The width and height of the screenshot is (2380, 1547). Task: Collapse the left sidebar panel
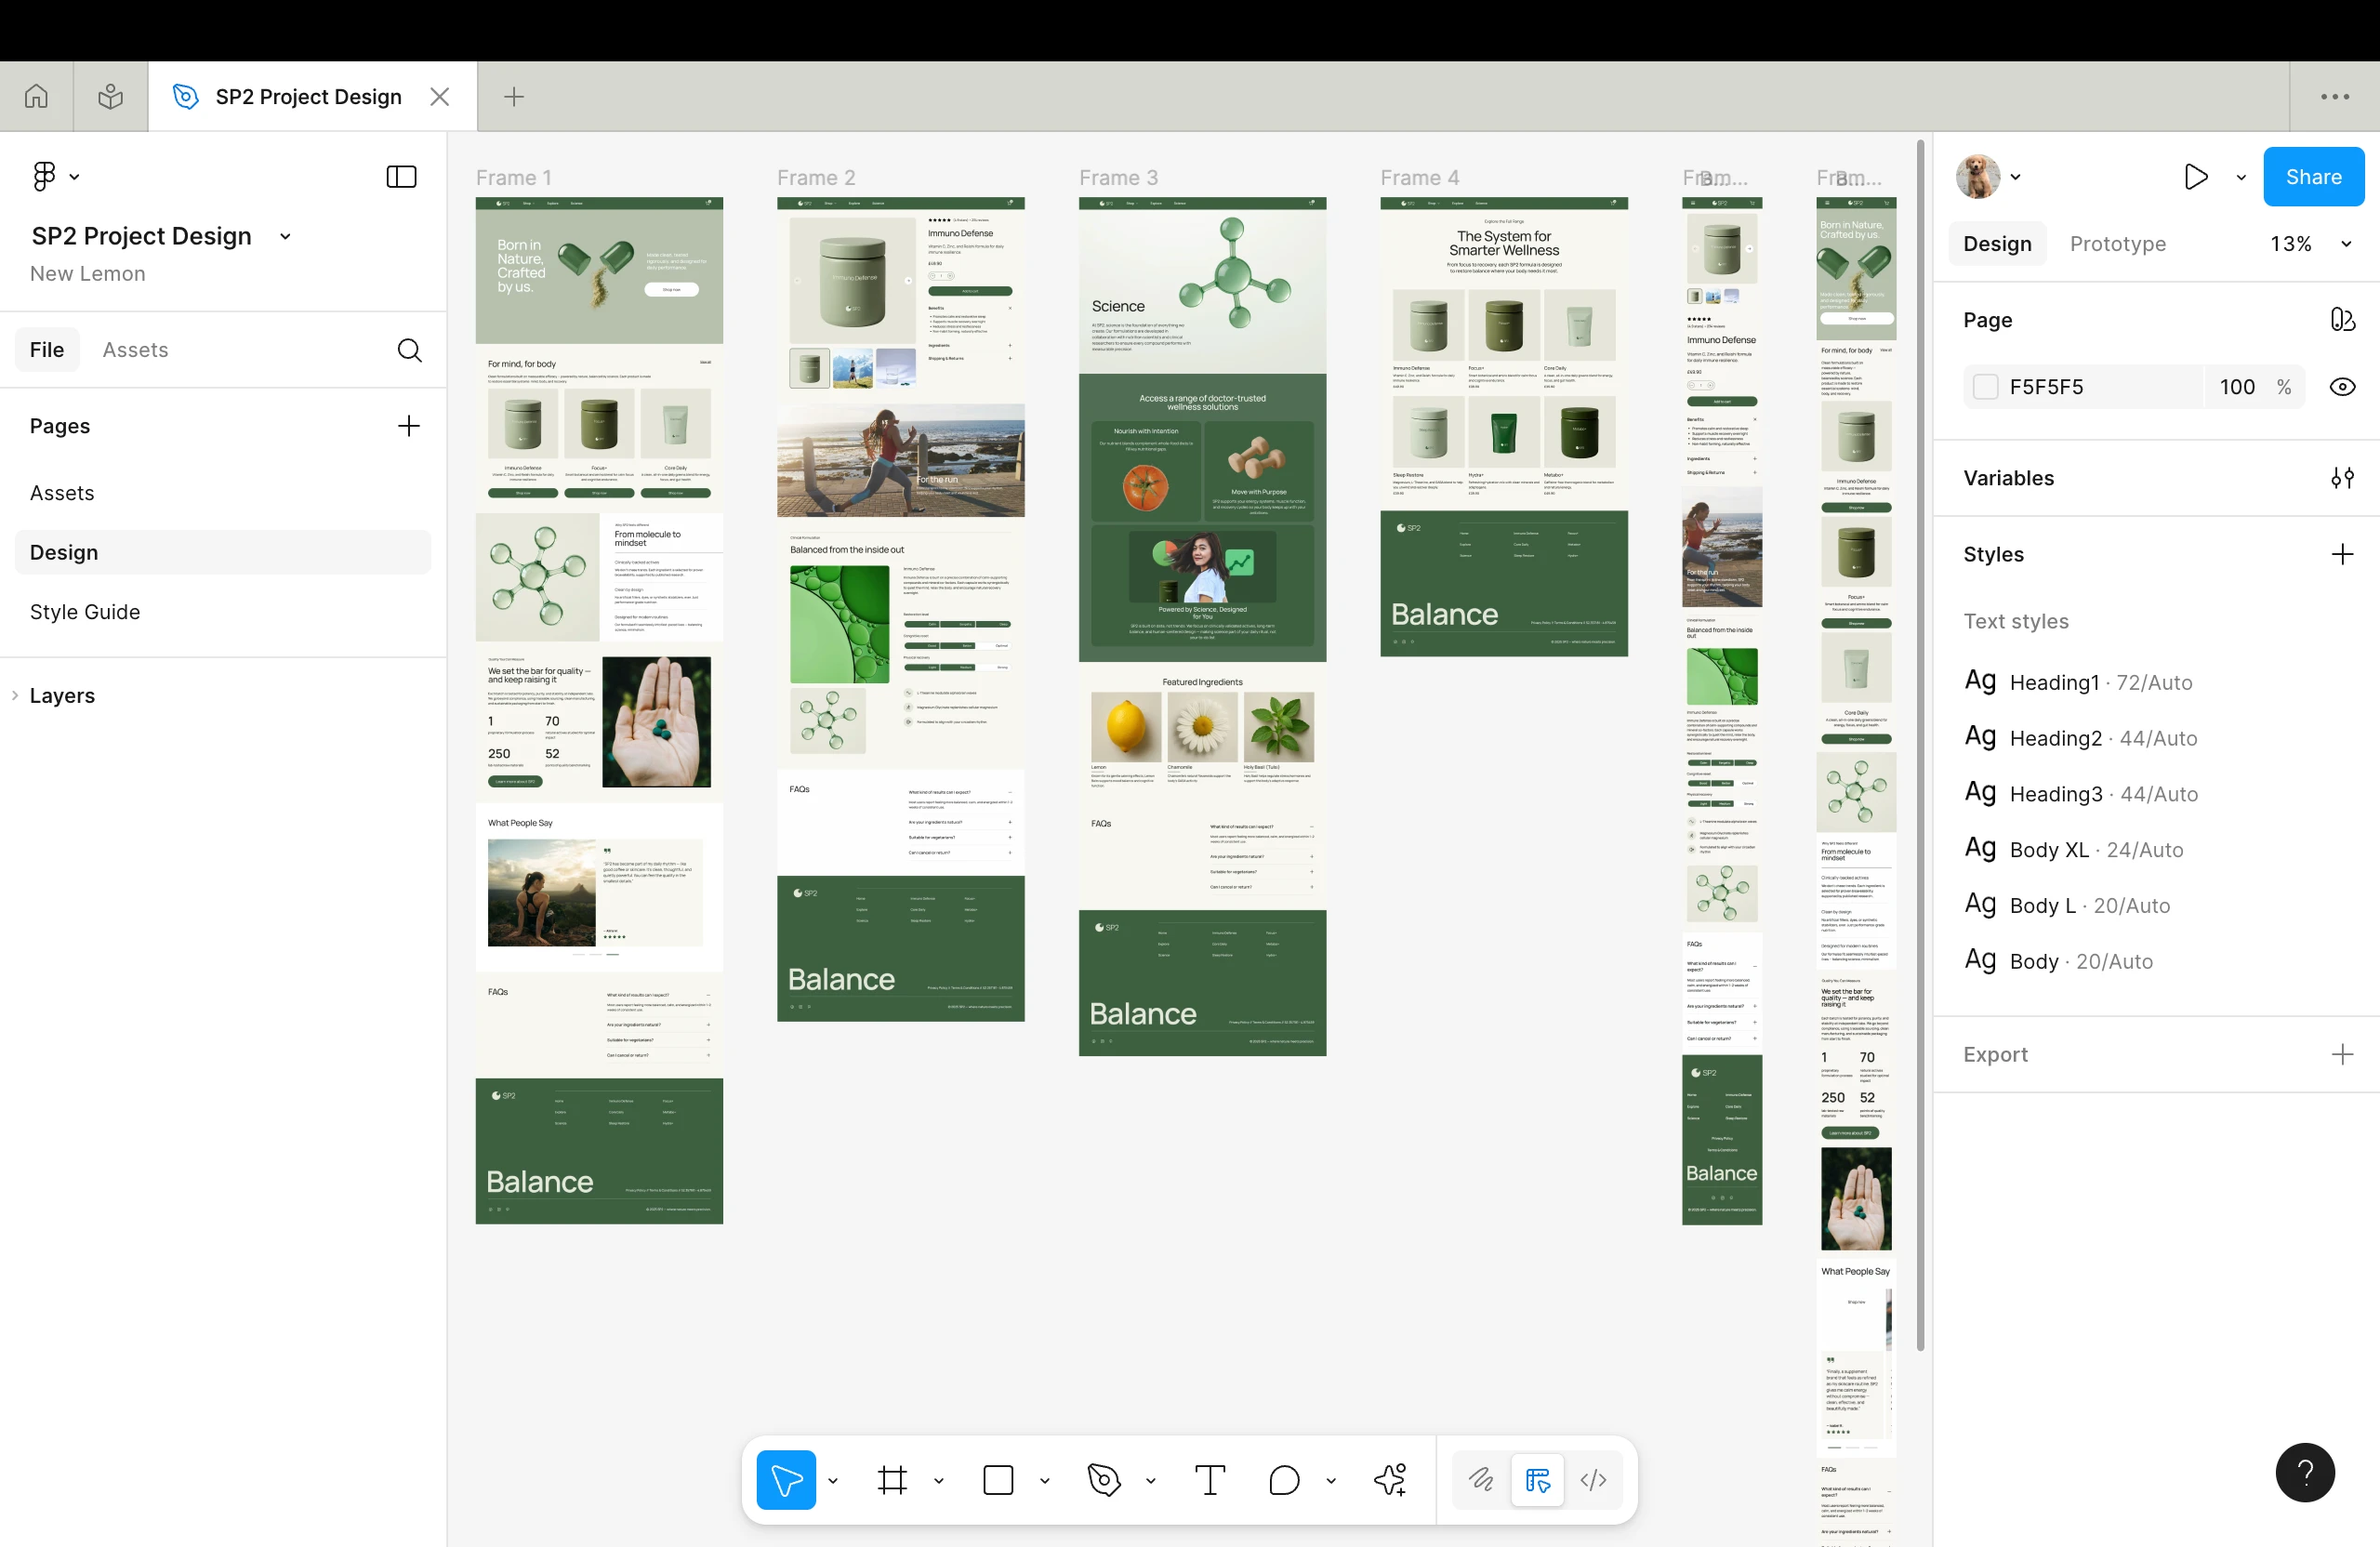point(400,176)
